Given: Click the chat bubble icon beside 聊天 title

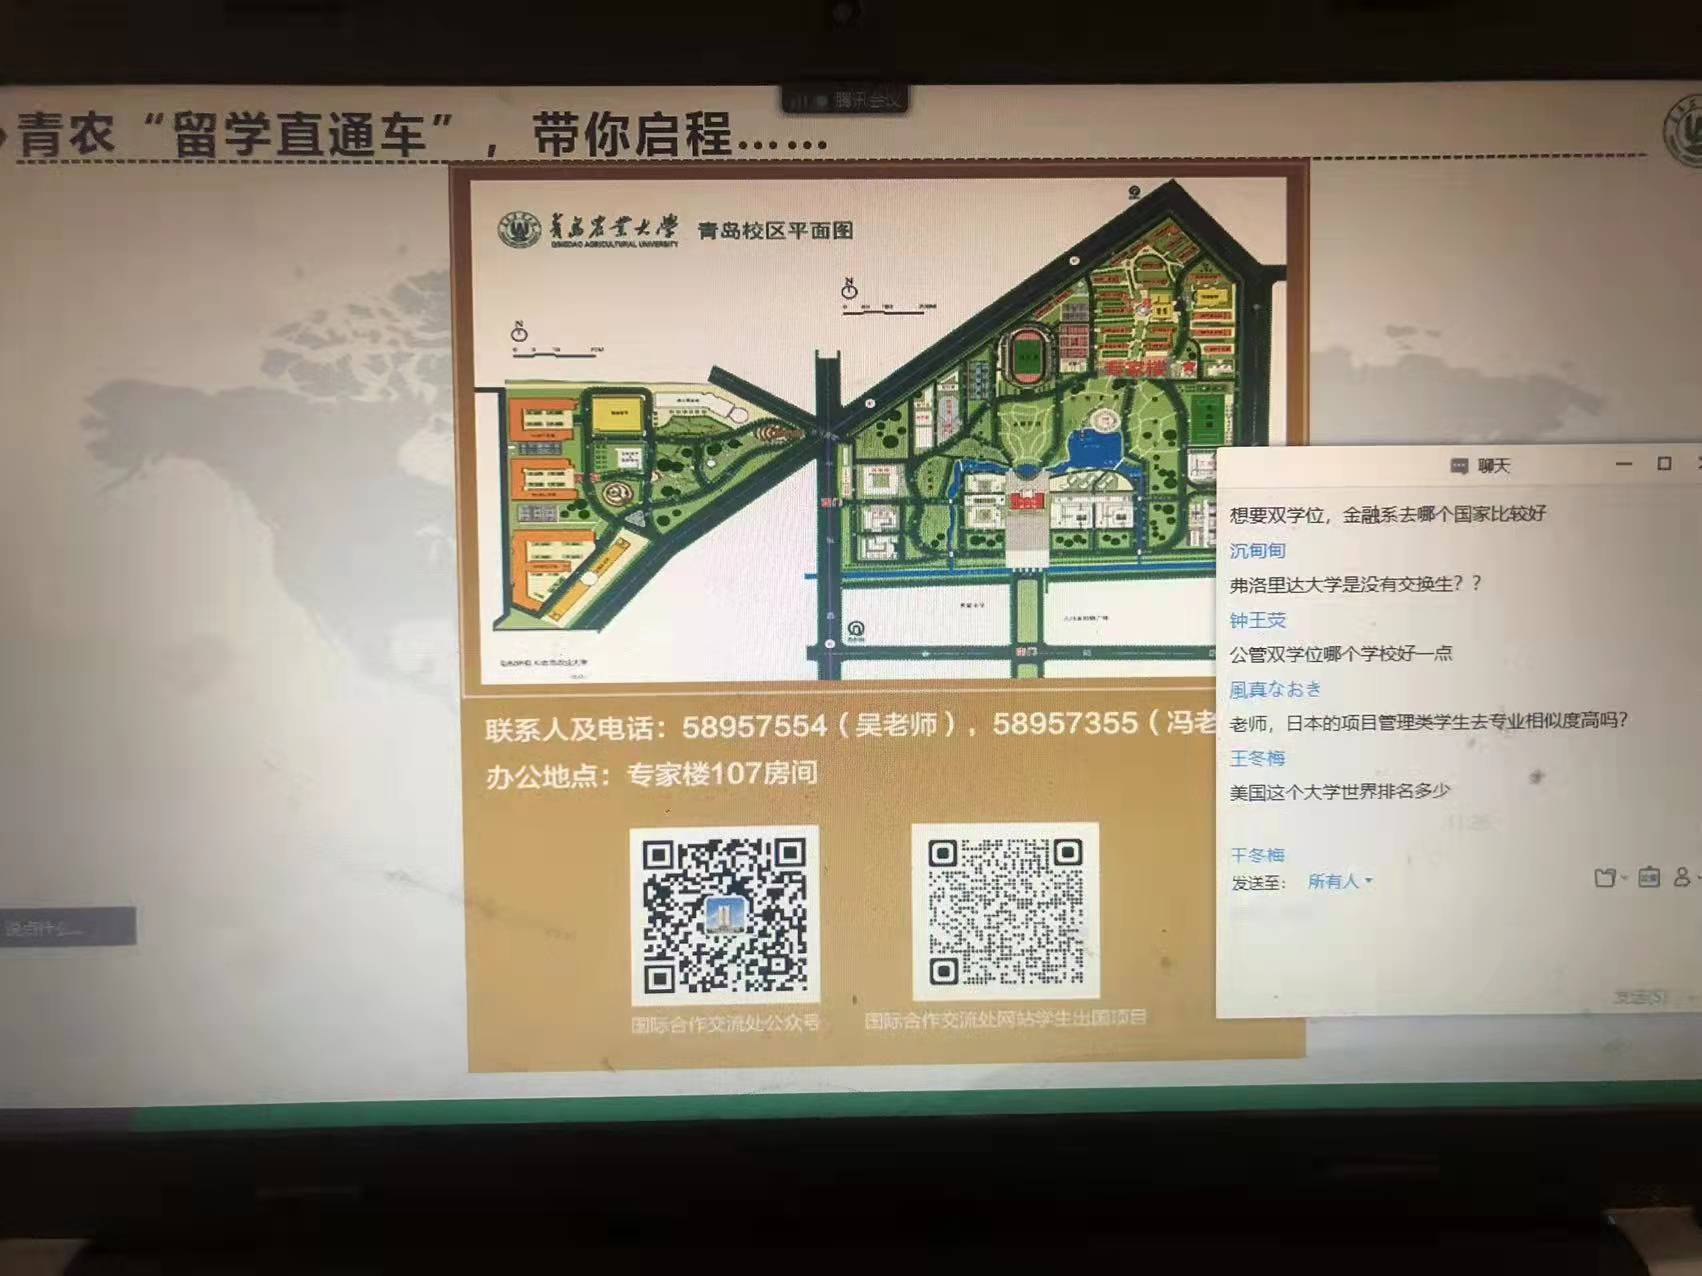Looking at the screenshot, I should pyautogui.click(x=1459, y=466).
